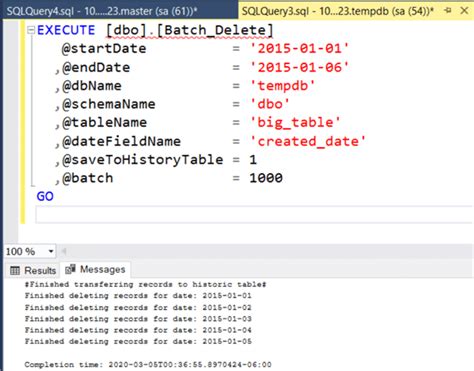Click the 'tempdb' string value
This screenshot has width=474, height=371.
coord(282,86)
